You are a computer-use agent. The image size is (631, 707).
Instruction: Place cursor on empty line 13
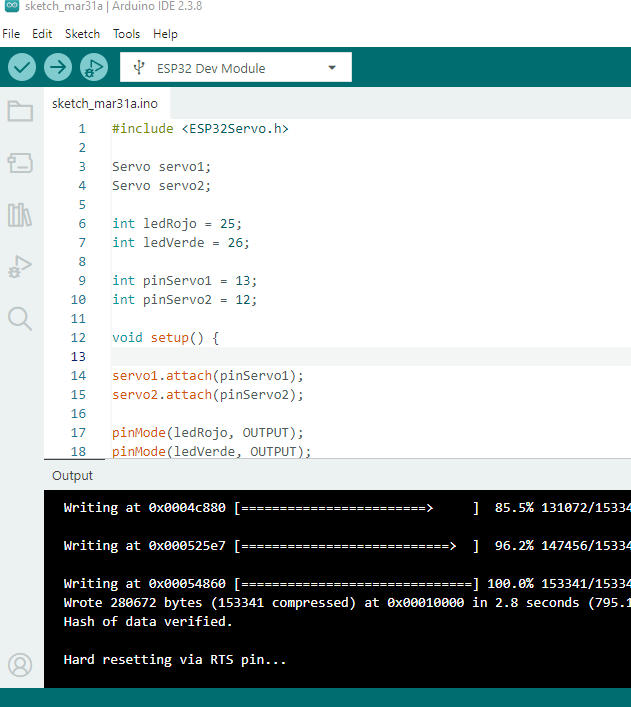[371, 357]
